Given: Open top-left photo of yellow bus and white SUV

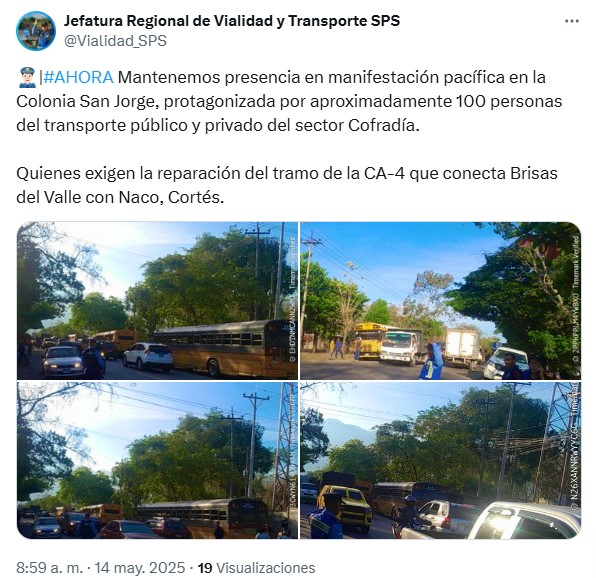Looking at the screenshot, I should 157,301.
